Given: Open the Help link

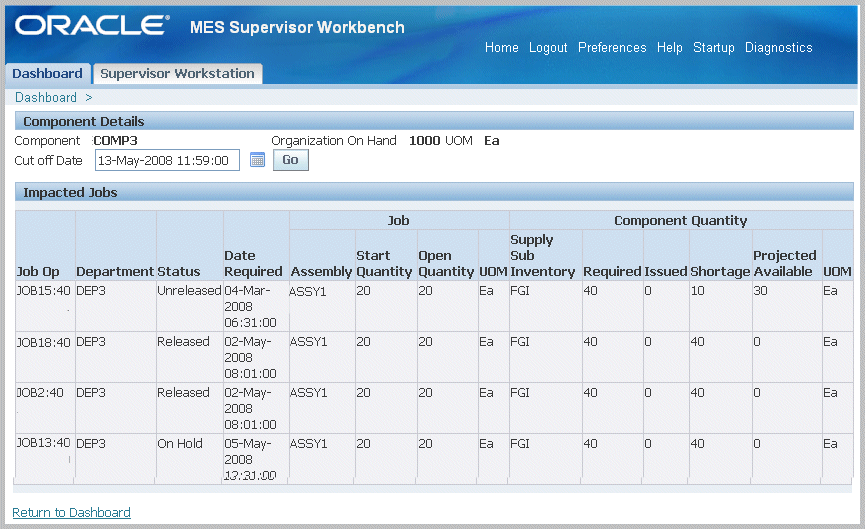Looking at the screenshot, I should tap(669, 47).
